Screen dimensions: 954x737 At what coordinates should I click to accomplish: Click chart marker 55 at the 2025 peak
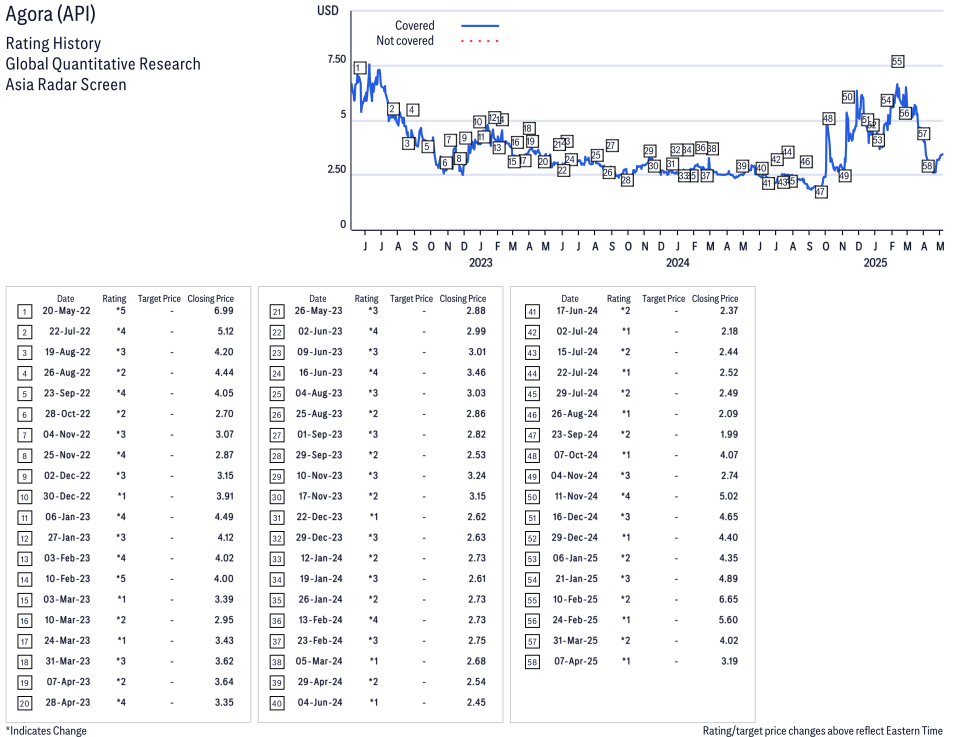click(897, 61)
